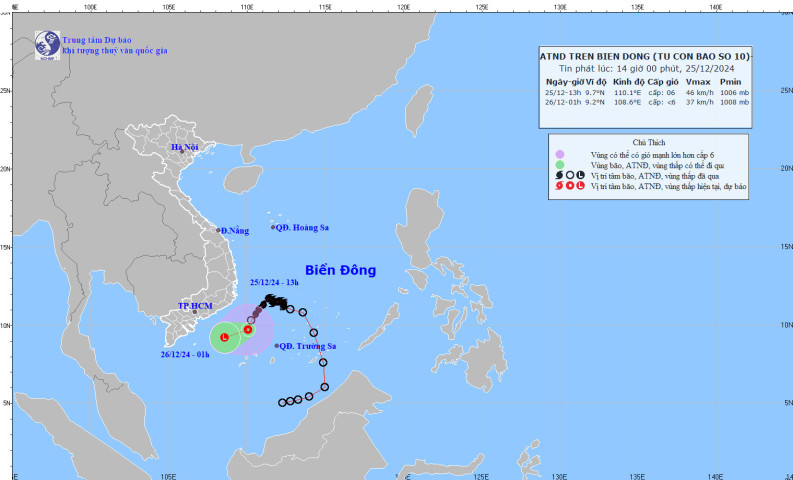Click the QĐ. Hoàng Sa marker dot
This screenshot has height=480, width=793.
point(273,227)
